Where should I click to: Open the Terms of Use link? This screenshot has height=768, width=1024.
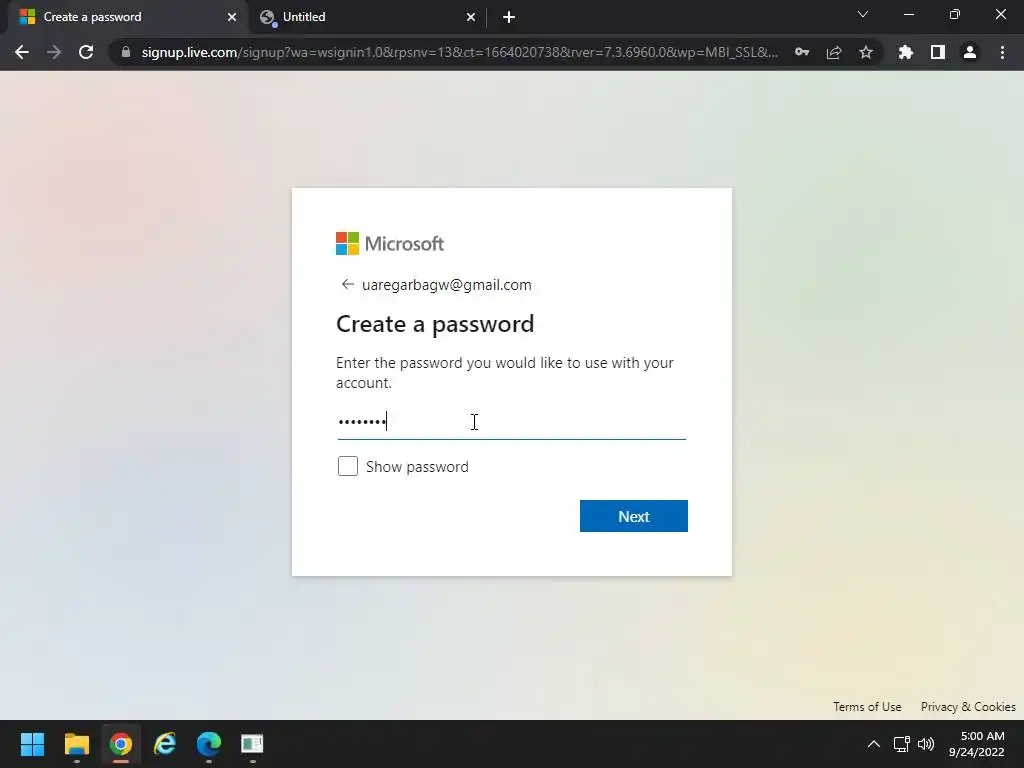[867, 707]
